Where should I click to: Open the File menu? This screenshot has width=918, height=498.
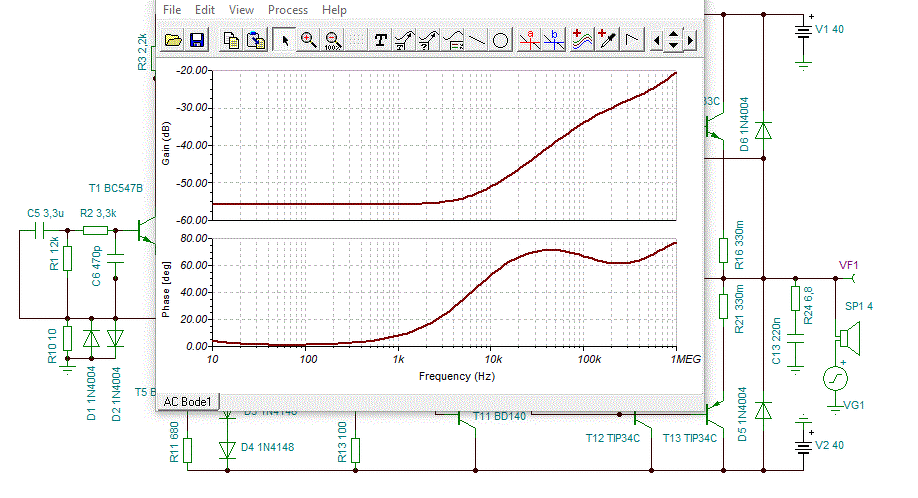click(172, 10)
